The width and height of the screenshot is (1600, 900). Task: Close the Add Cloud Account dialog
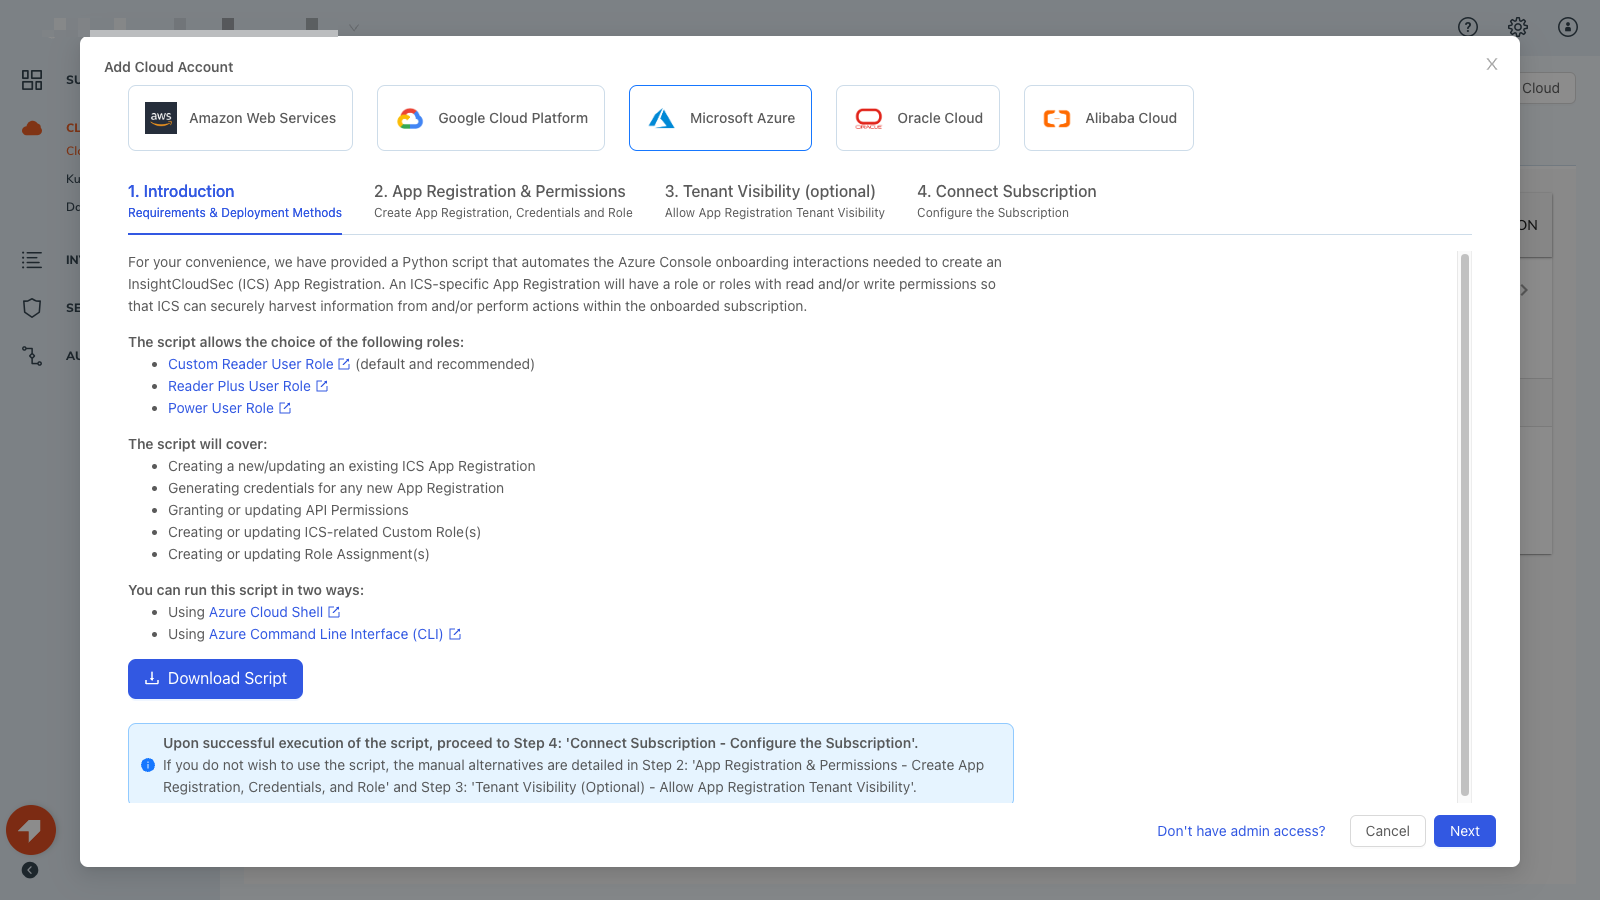pos(1492,64)
